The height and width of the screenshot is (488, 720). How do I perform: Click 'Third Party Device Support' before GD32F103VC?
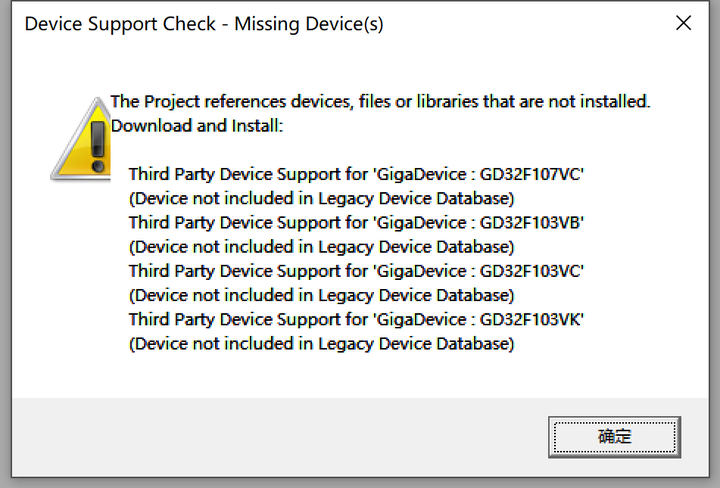236,271
